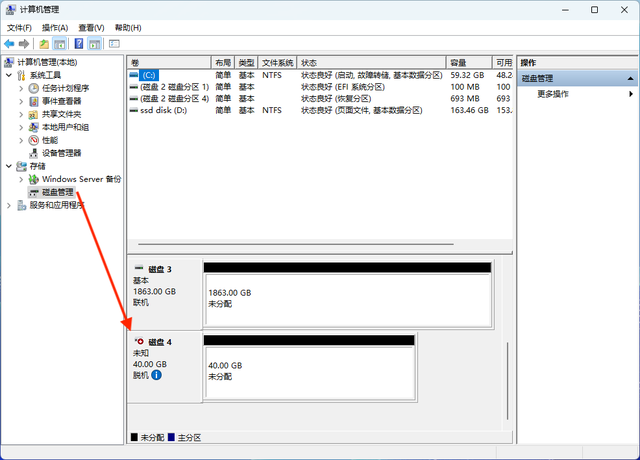The height and width of the screenshot is (460, 640).
Task: Expand the 任务计划程序 node
Action: coord(21,88)
